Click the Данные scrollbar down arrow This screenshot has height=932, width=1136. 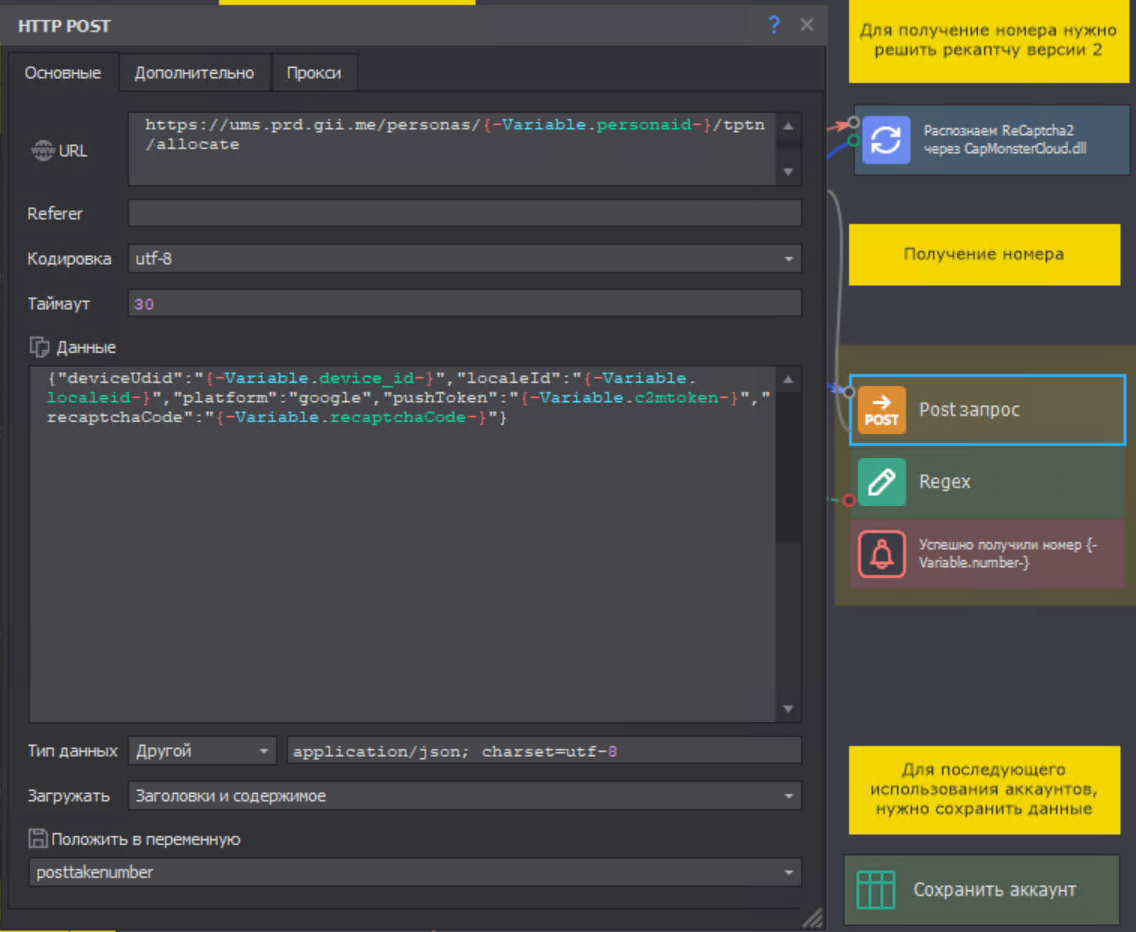788,709
